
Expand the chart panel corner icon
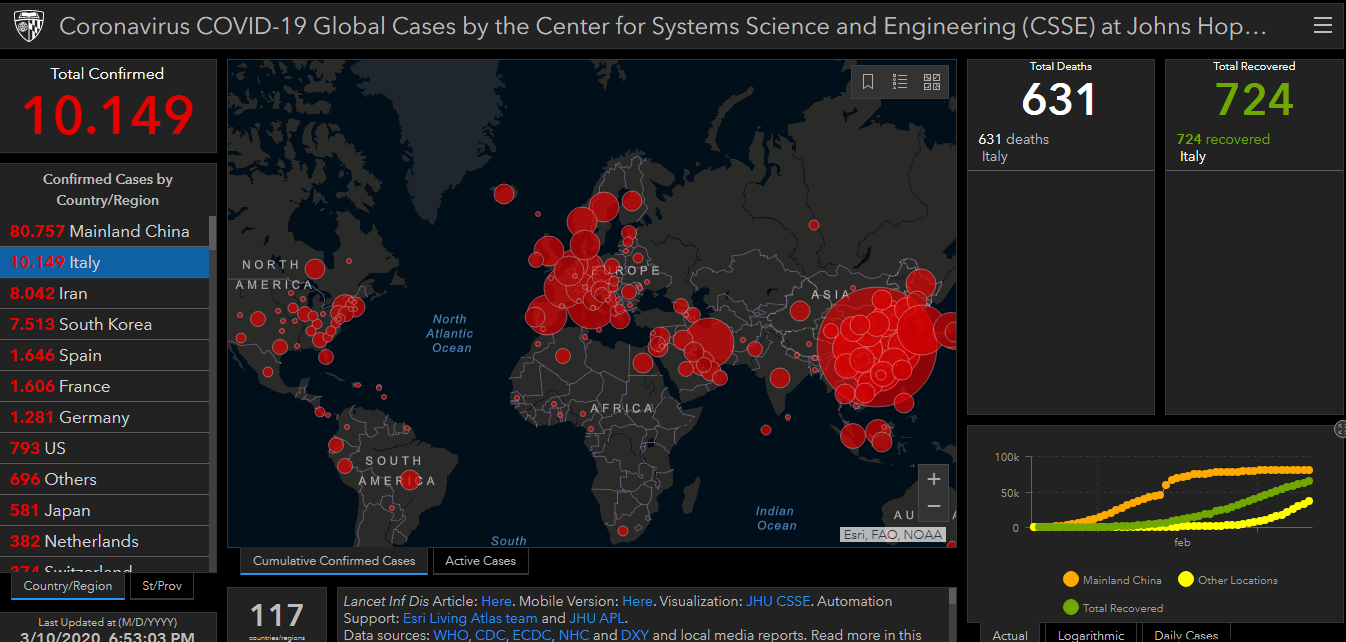pyautogui.click(x=1340, y=429)
